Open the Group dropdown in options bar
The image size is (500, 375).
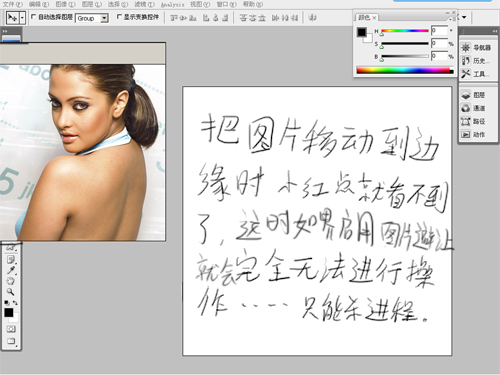click(x=92, y=18)
